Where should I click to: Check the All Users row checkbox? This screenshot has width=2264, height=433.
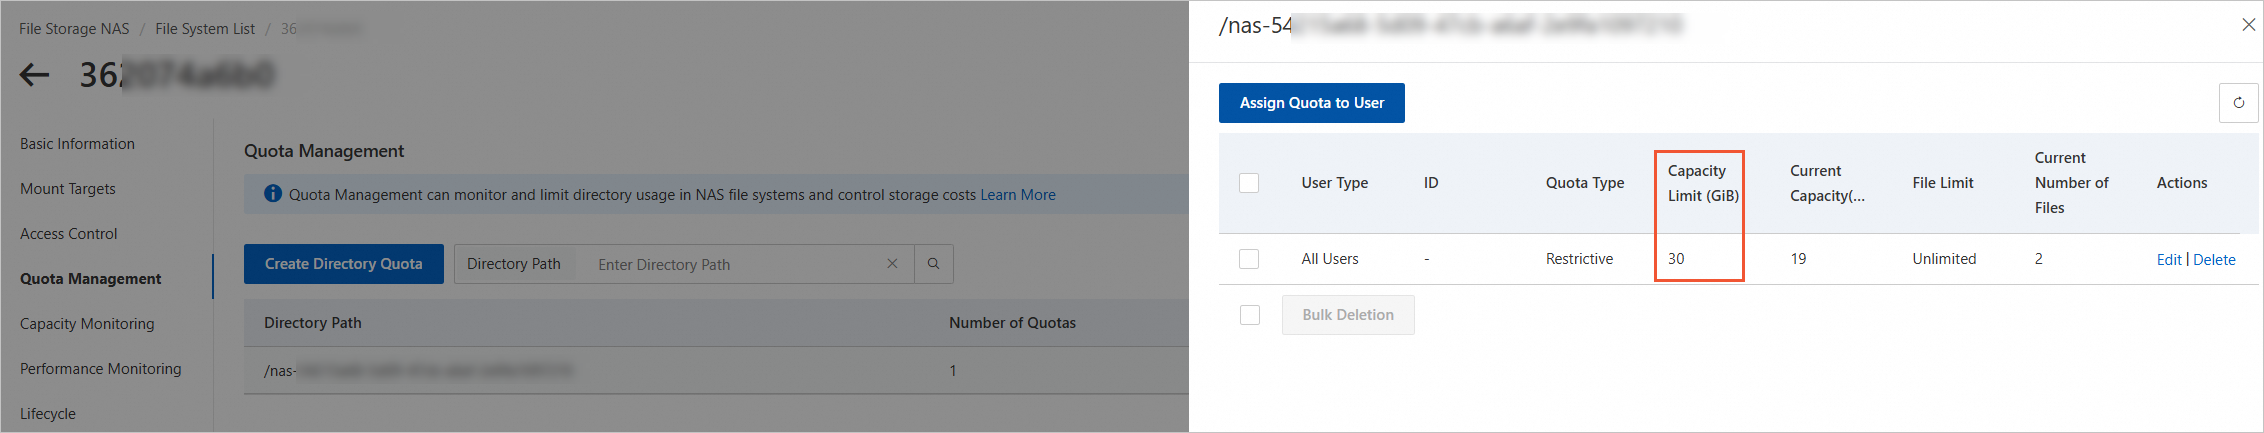(1249, 259)
